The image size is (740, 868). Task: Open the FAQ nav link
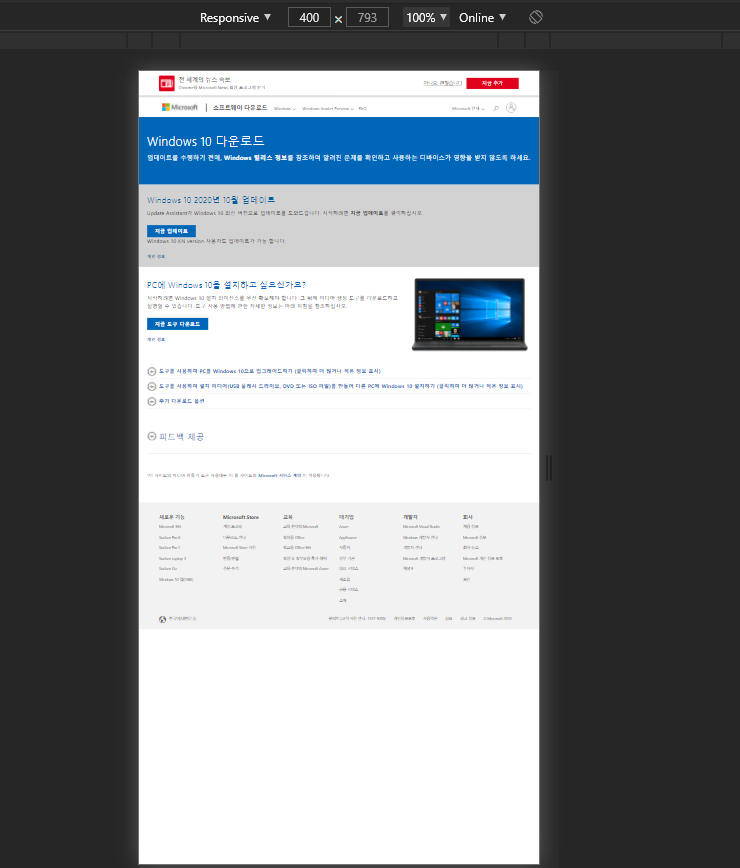tap(363, 108)
